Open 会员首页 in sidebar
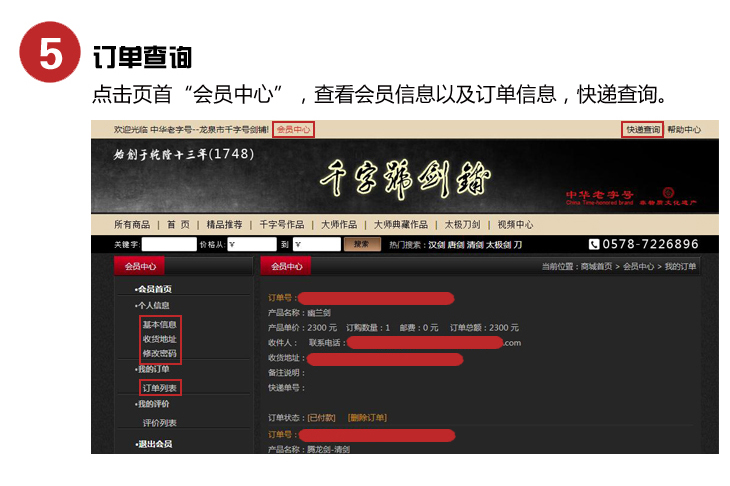 coord(154,289)
